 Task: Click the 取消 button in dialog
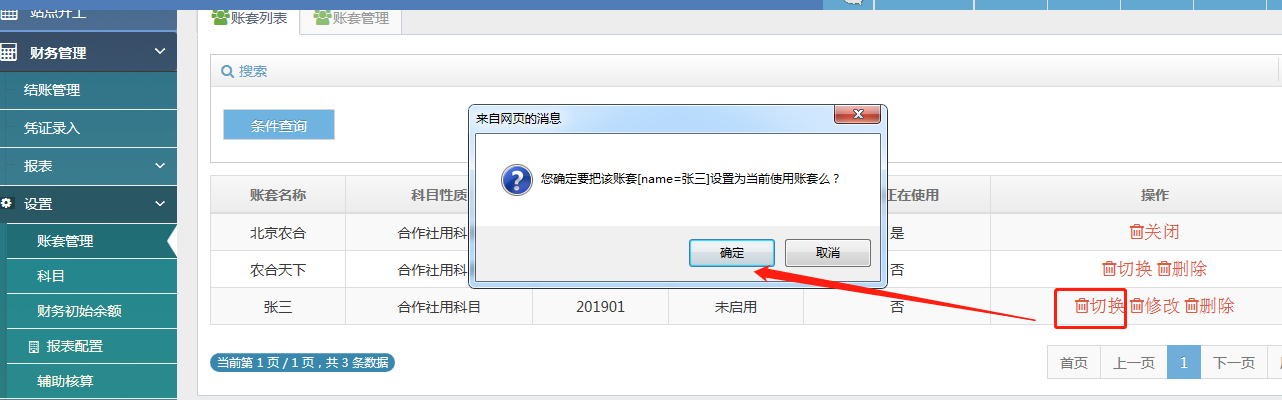(x=827, y=253)
